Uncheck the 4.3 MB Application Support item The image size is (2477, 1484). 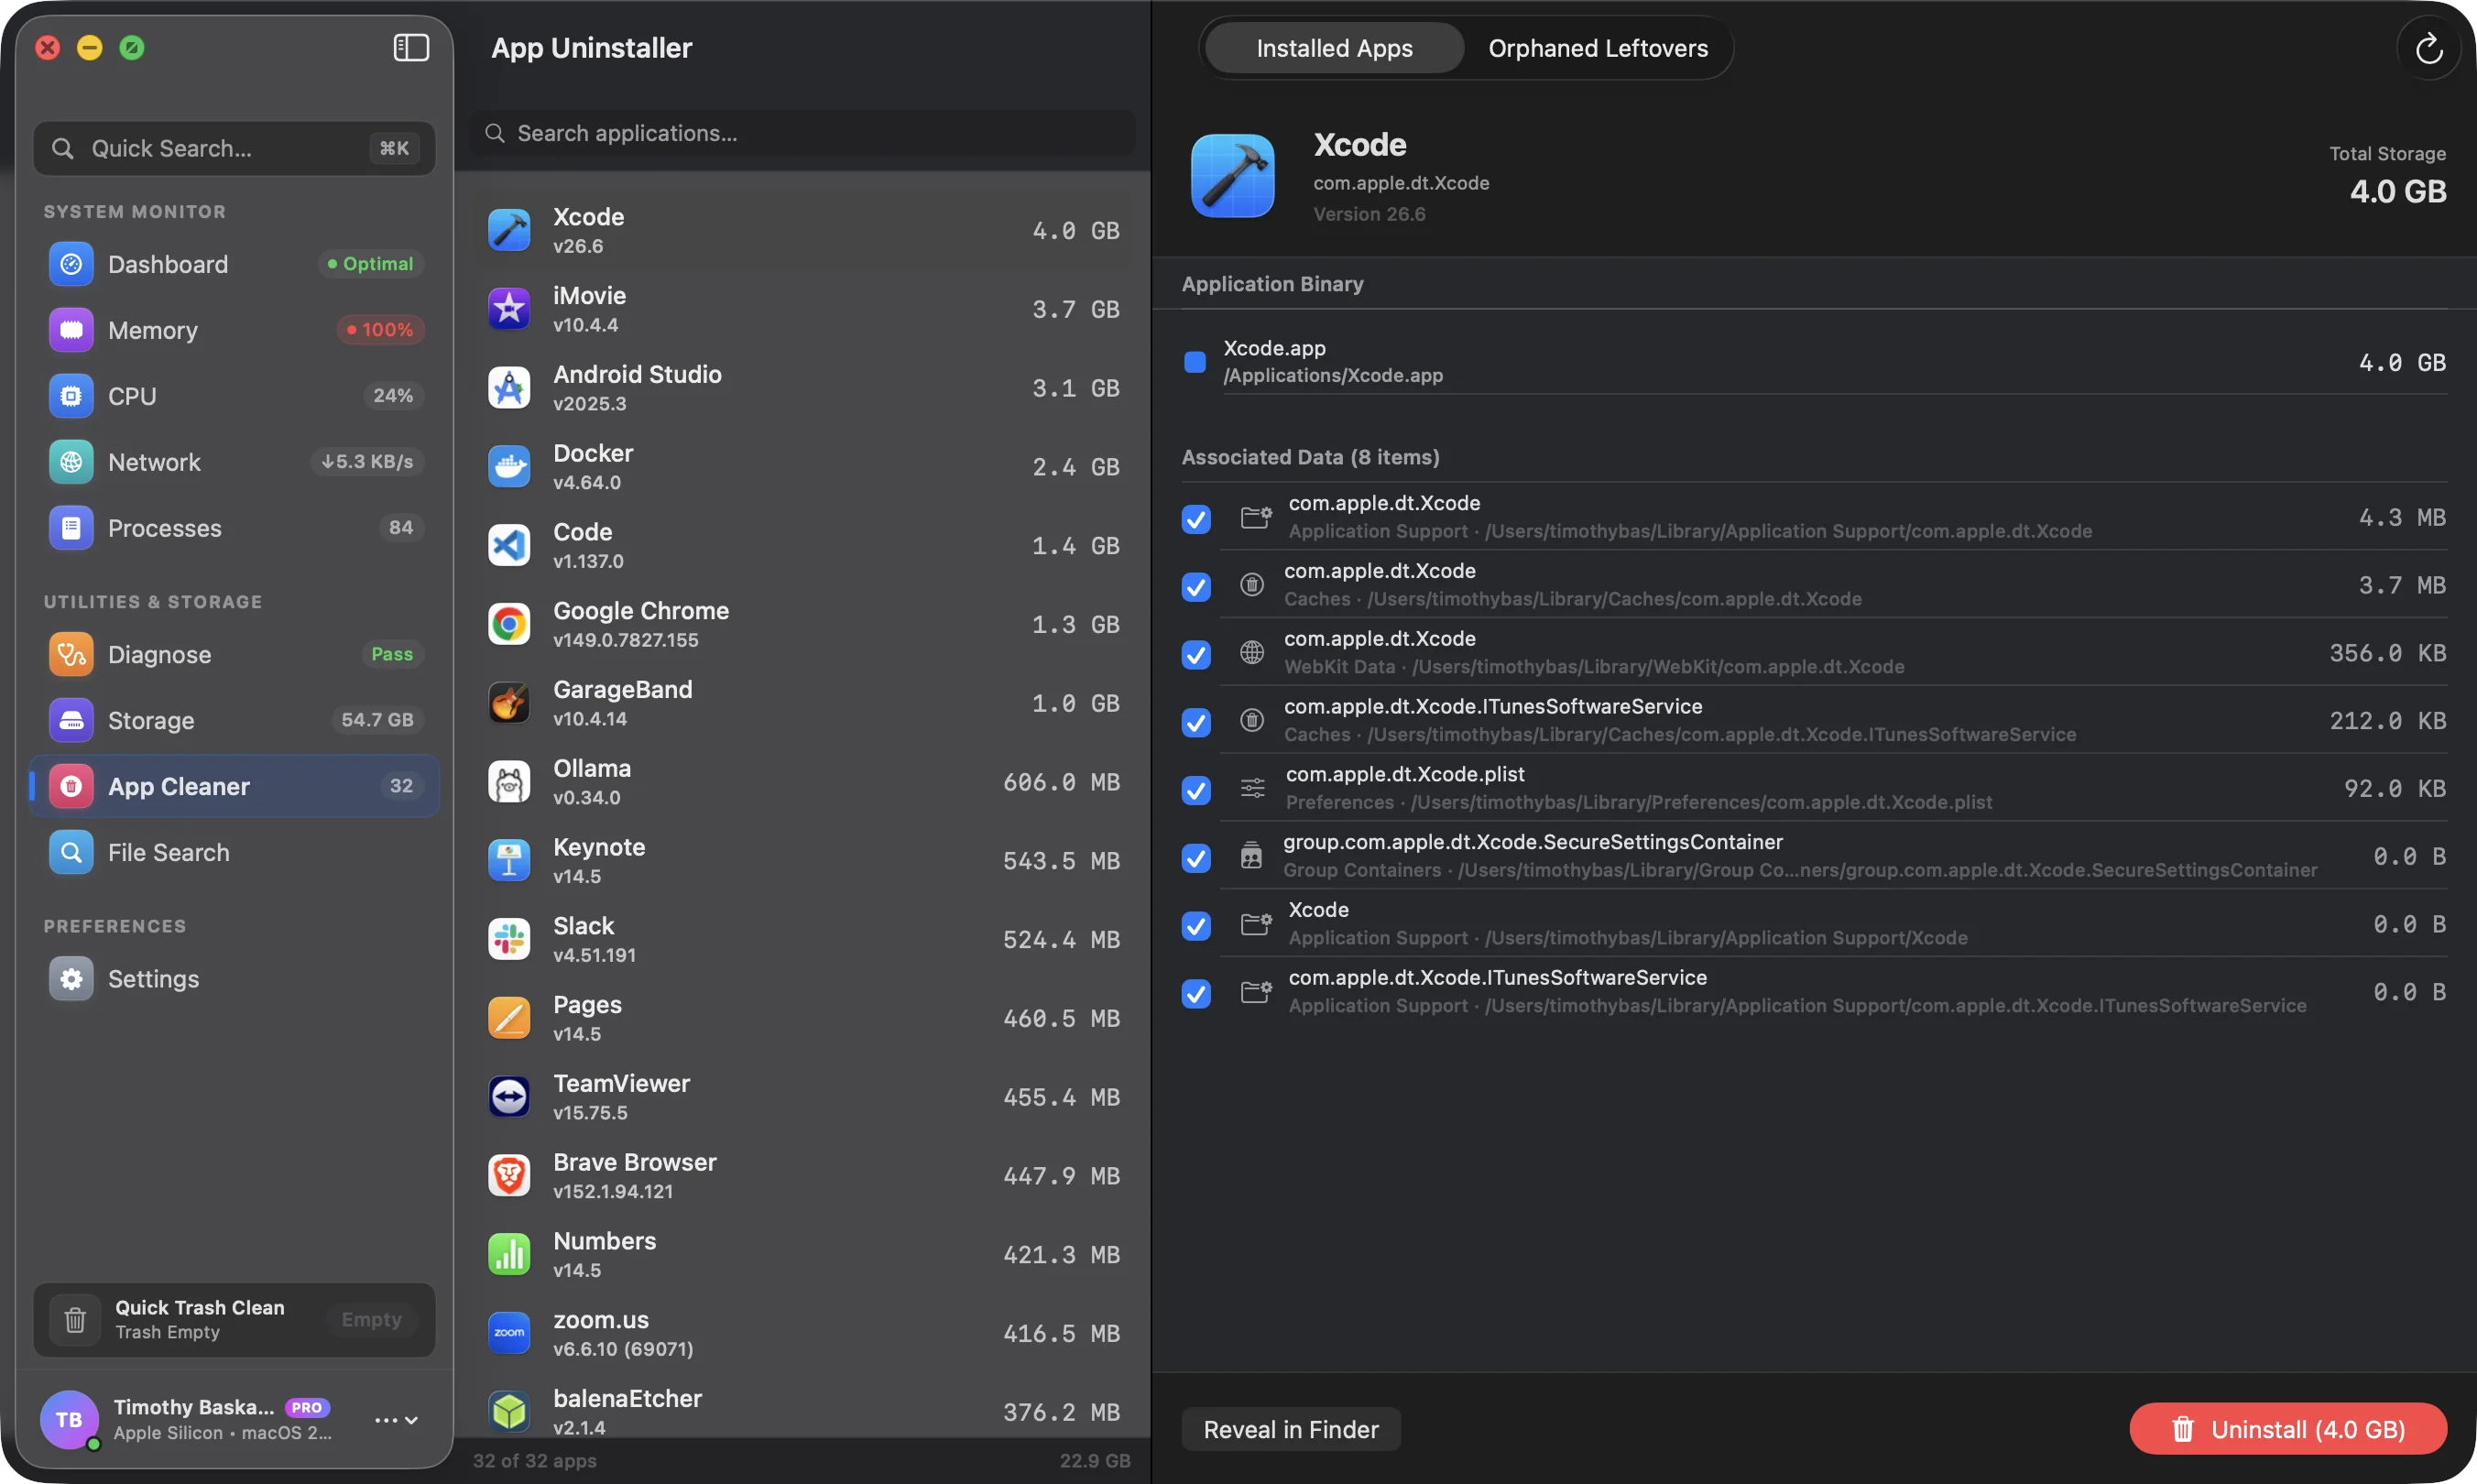click(1196, 518)
